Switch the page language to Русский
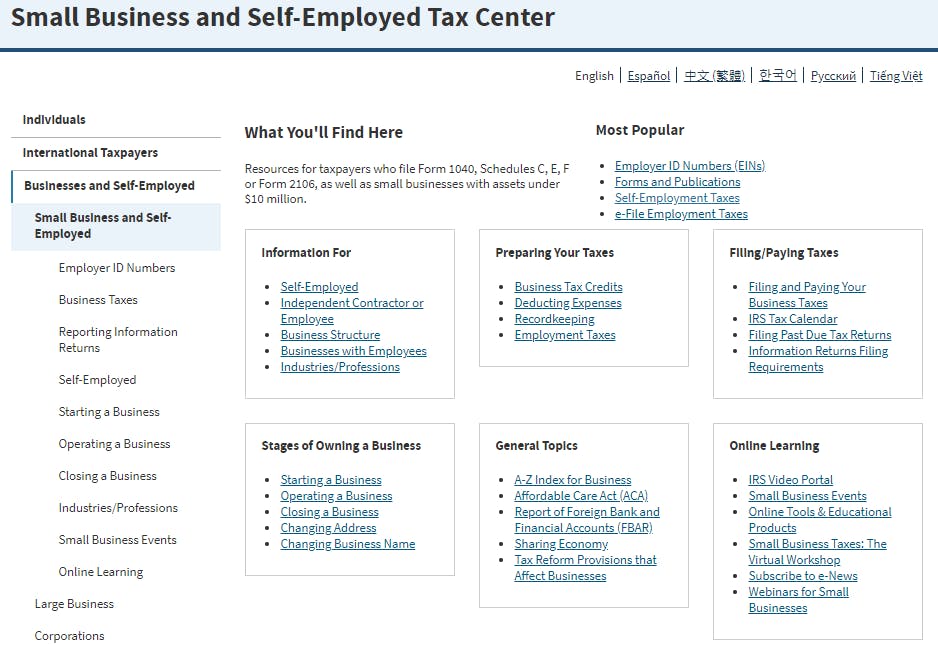938x647 pixels. pyautogui.click(x=833, y=76)
